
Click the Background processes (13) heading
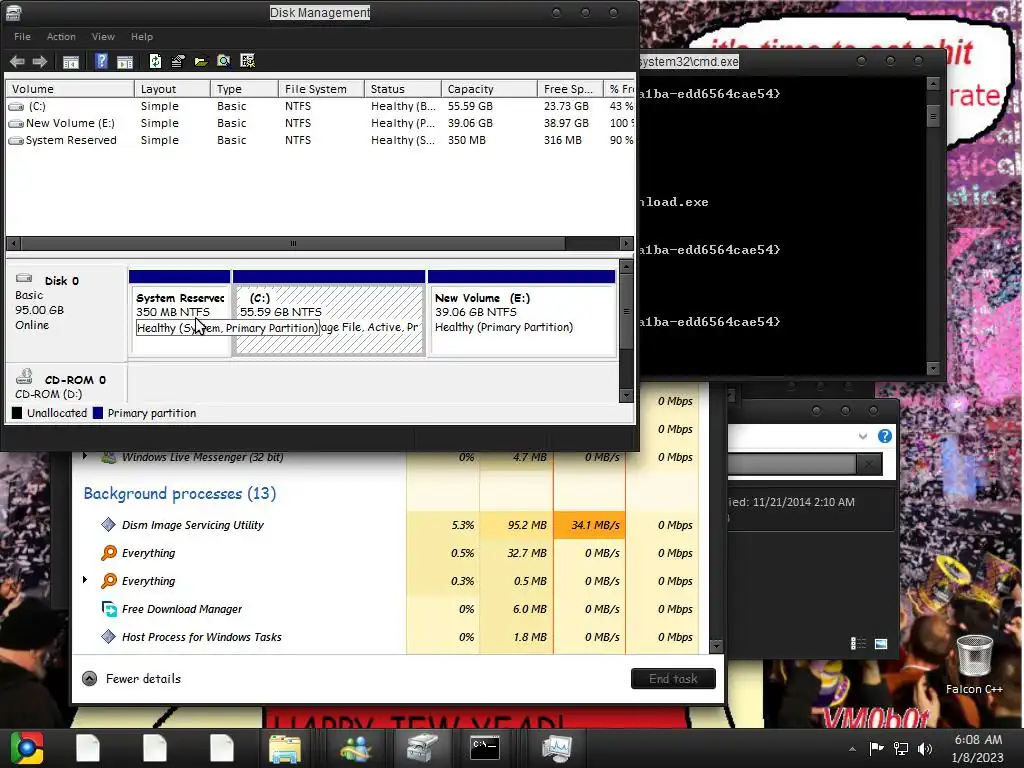[180, 494]
